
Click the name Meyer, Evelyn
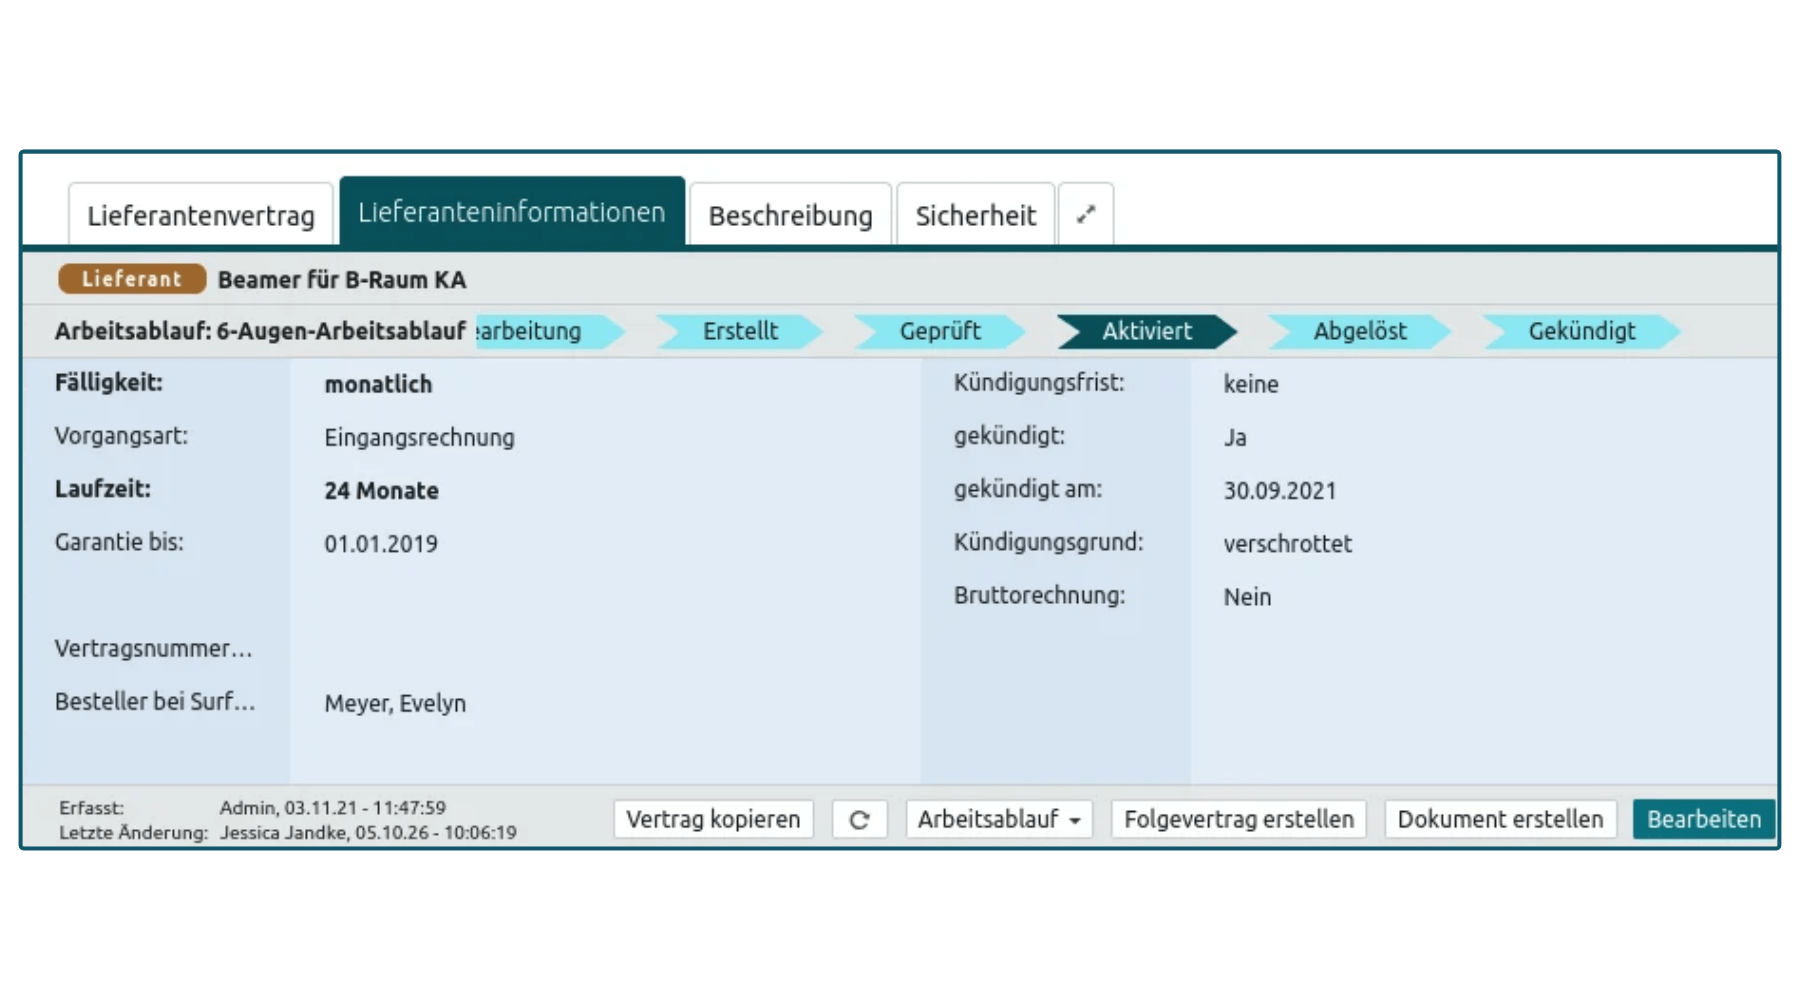pyautogui.click(x=395, y=704)
